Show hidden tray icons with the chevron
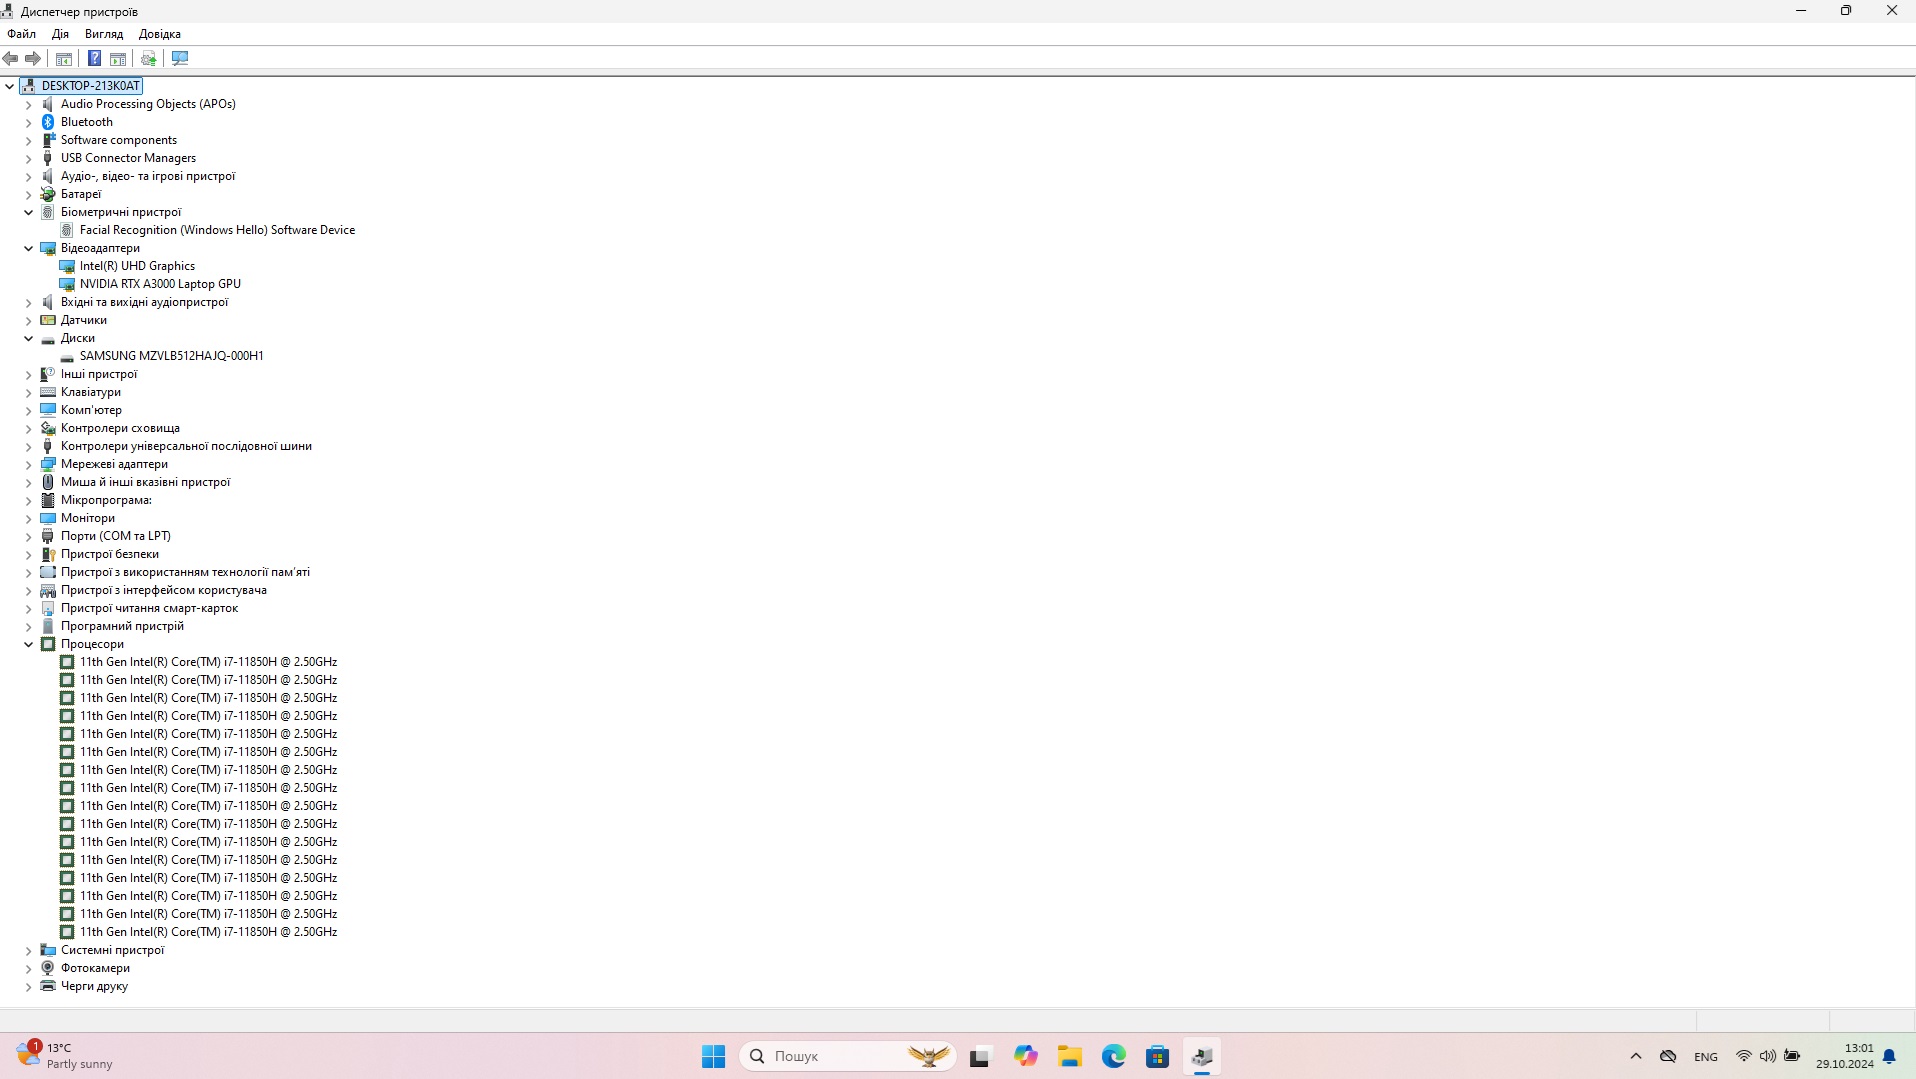Image resolution: width=1916 pixels, height=1079 pixels. coord(1636,1056)
